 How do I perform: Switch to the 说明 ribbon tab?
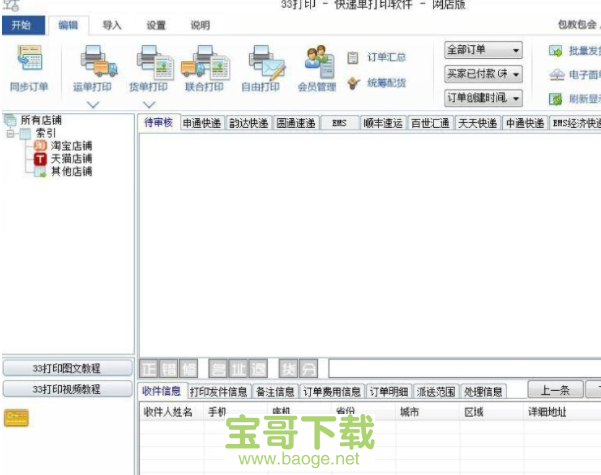pos(200,25)
